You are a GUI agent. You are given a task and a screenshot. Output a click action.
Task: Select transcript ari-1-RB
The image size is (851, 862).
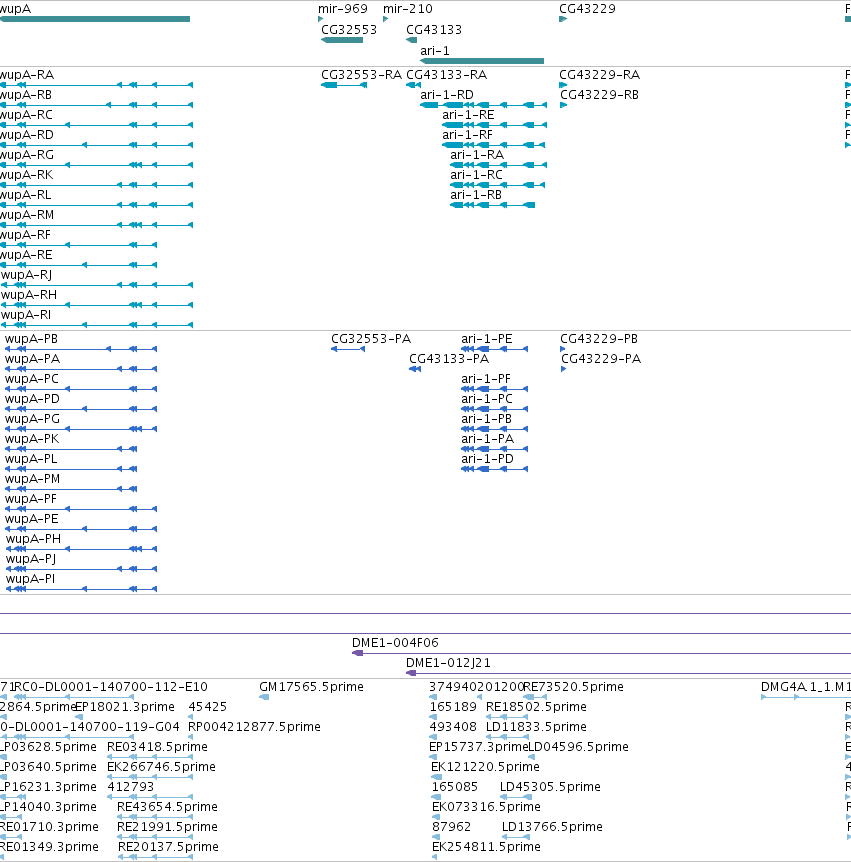click(493, 205)
